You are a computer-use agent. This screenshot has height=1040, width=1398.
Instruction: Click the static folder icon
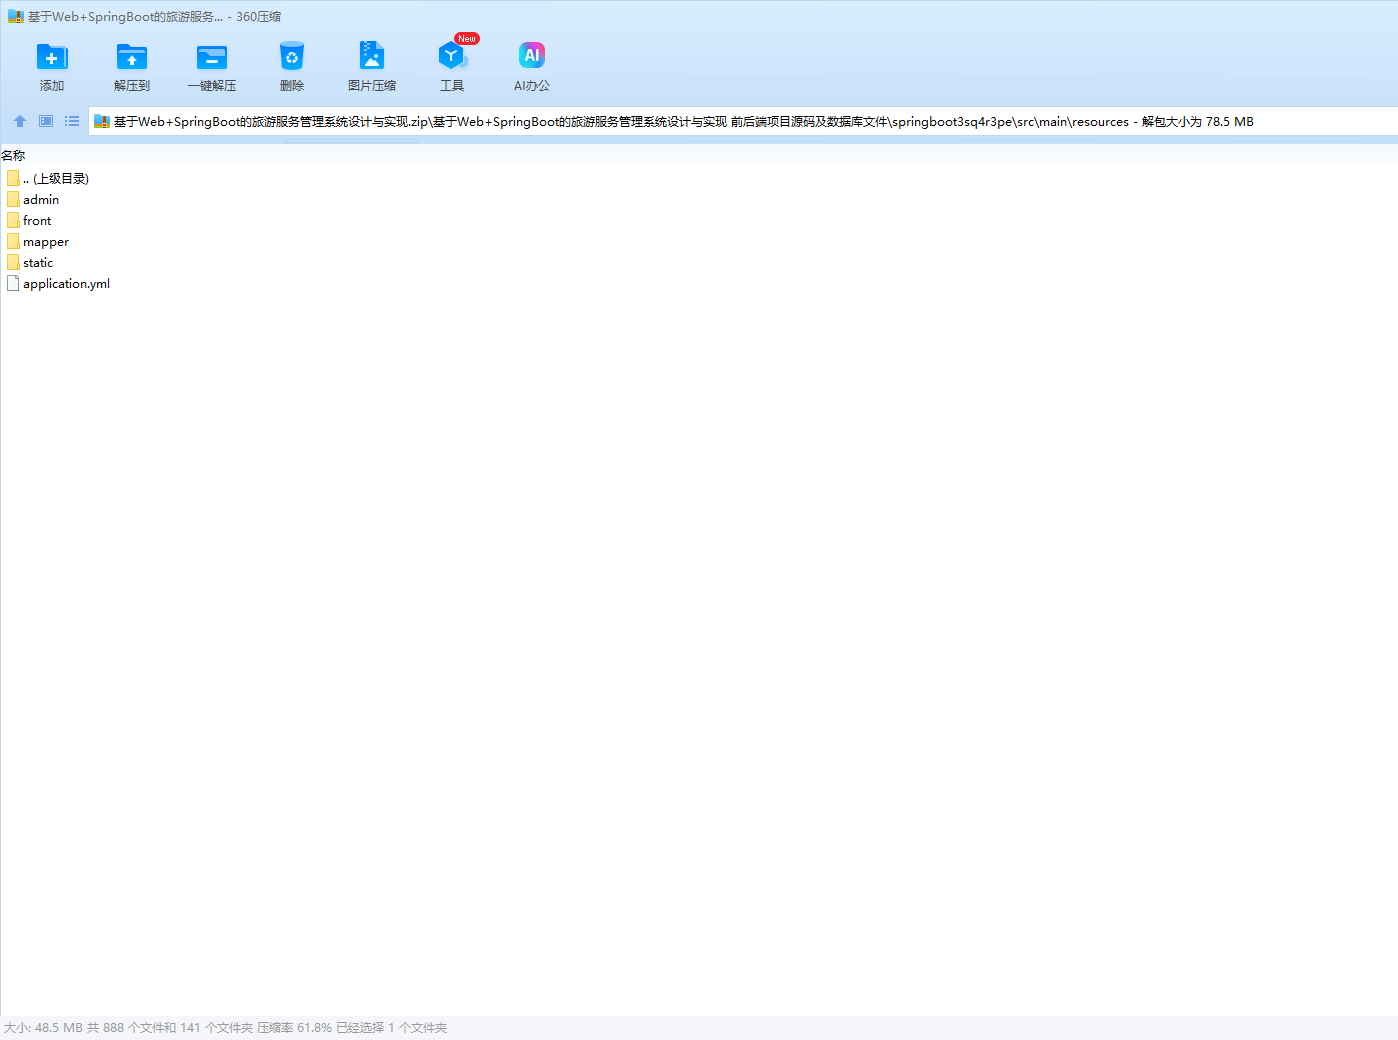[x=13, y=262]
